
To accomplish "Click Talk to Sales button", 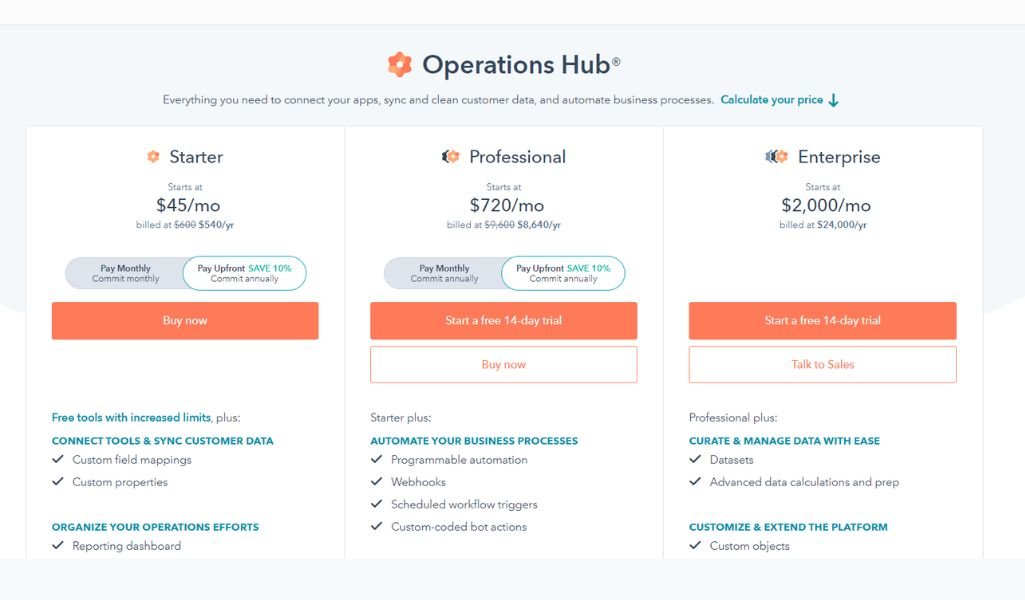I will [x=822, y=365].
